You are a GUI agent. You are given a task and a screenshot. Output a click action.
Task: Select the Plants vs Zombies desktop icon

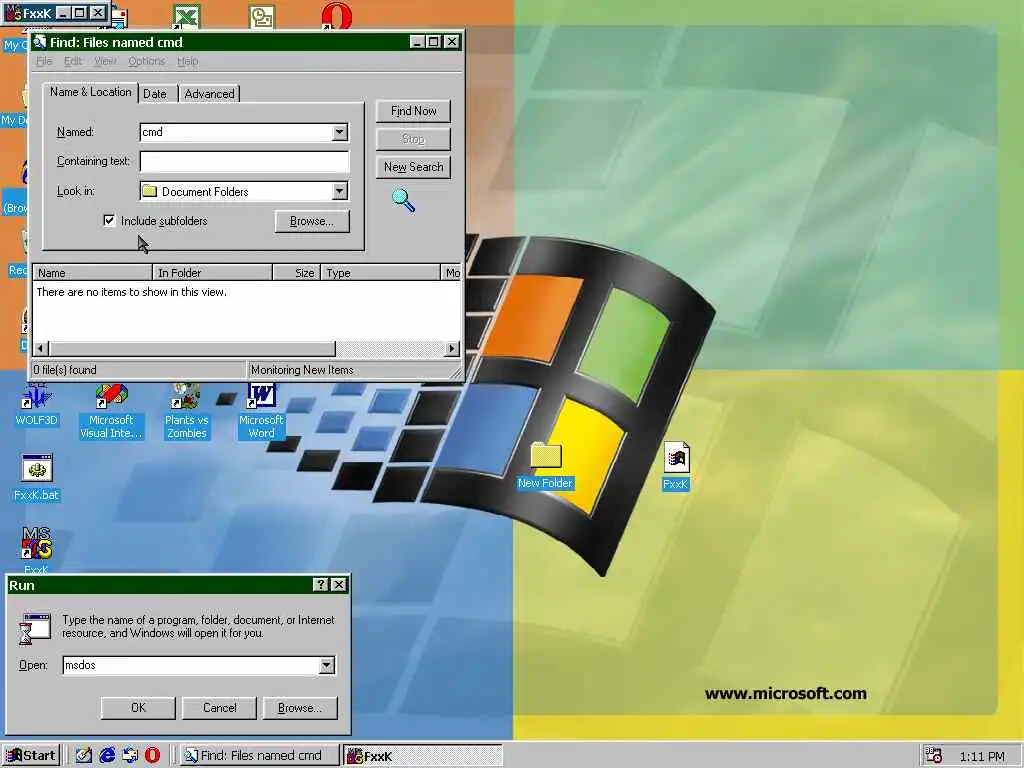pos(186,410)
